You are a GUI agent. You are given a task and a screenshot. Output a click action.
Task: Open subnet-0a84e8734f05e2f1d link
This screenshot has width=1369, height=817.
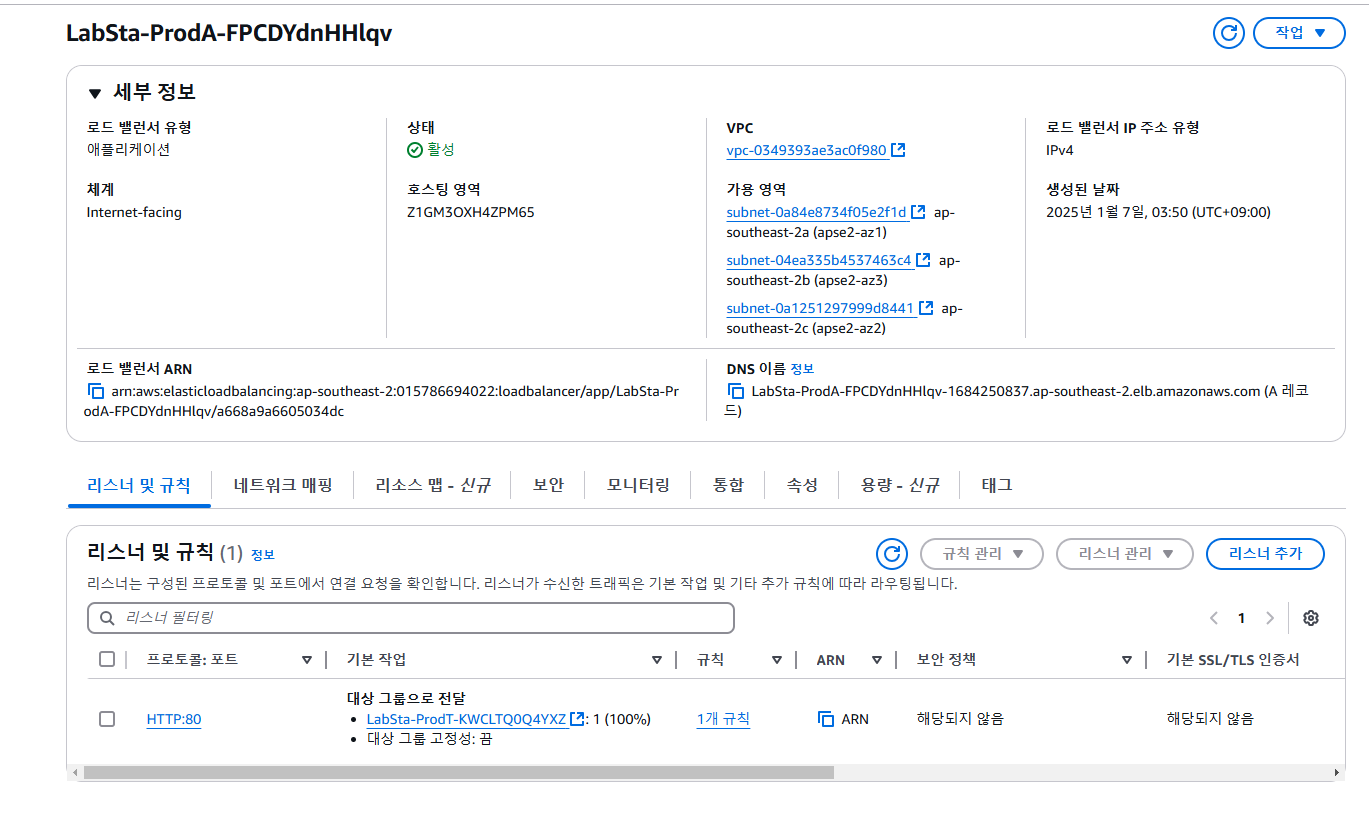tap(816, 212)
